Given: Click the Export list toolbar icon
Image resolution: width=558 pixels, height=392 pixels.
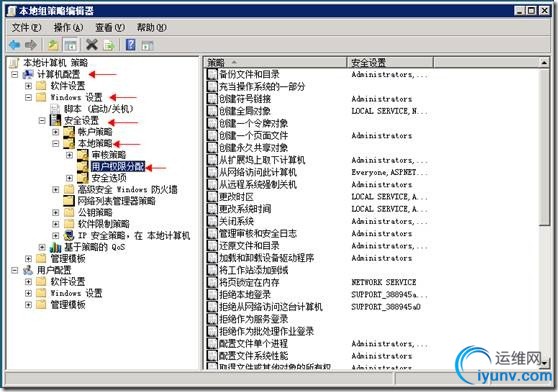Looking at the screenshot, I should [x=109, y=45].
